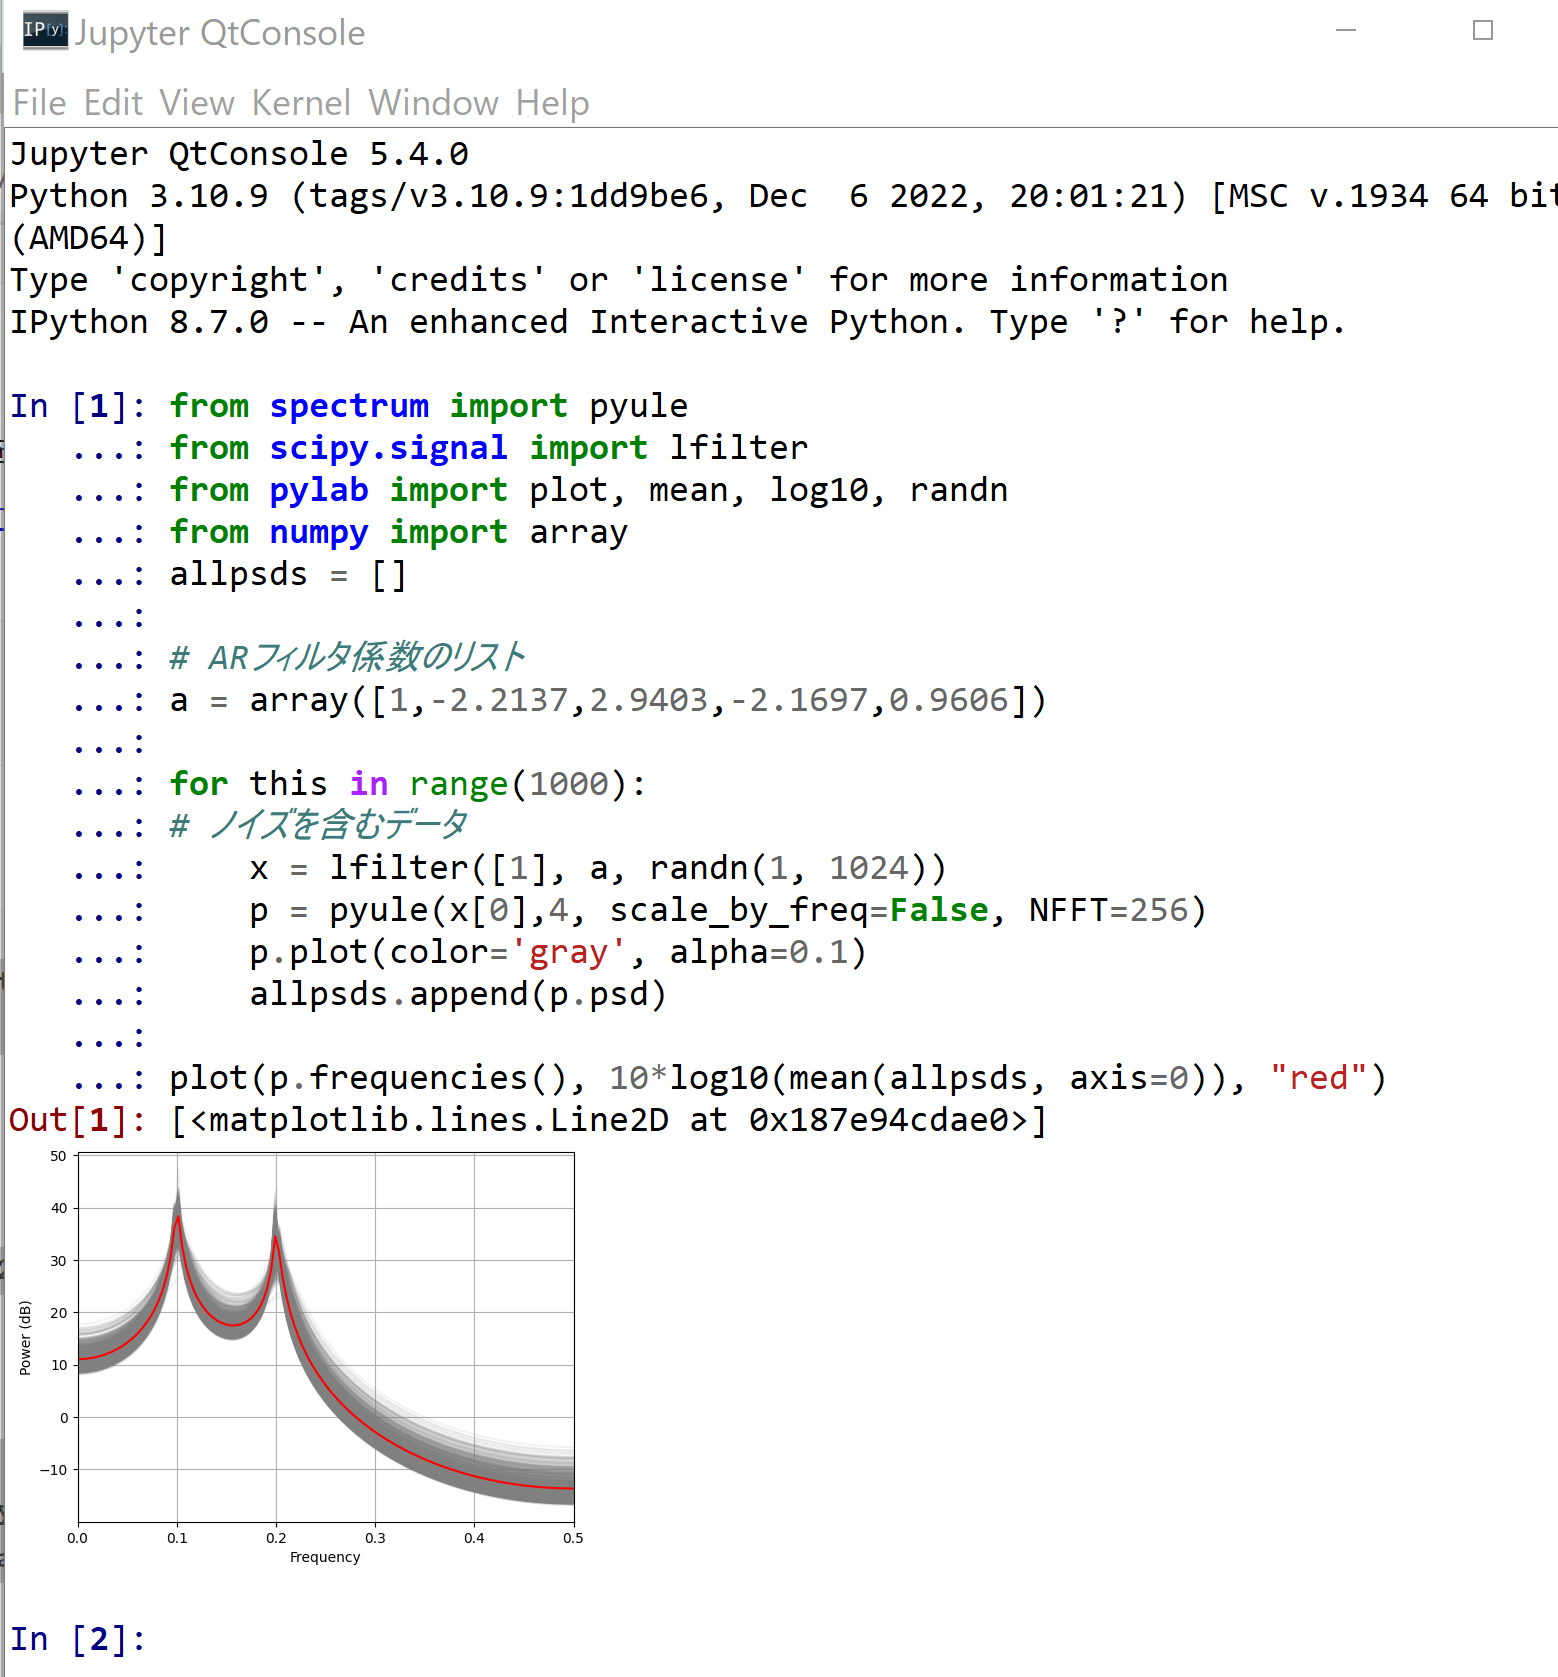
Task: Click the 'from scipy.signal import lfilter' line
Action: click(x=489, y=448)
